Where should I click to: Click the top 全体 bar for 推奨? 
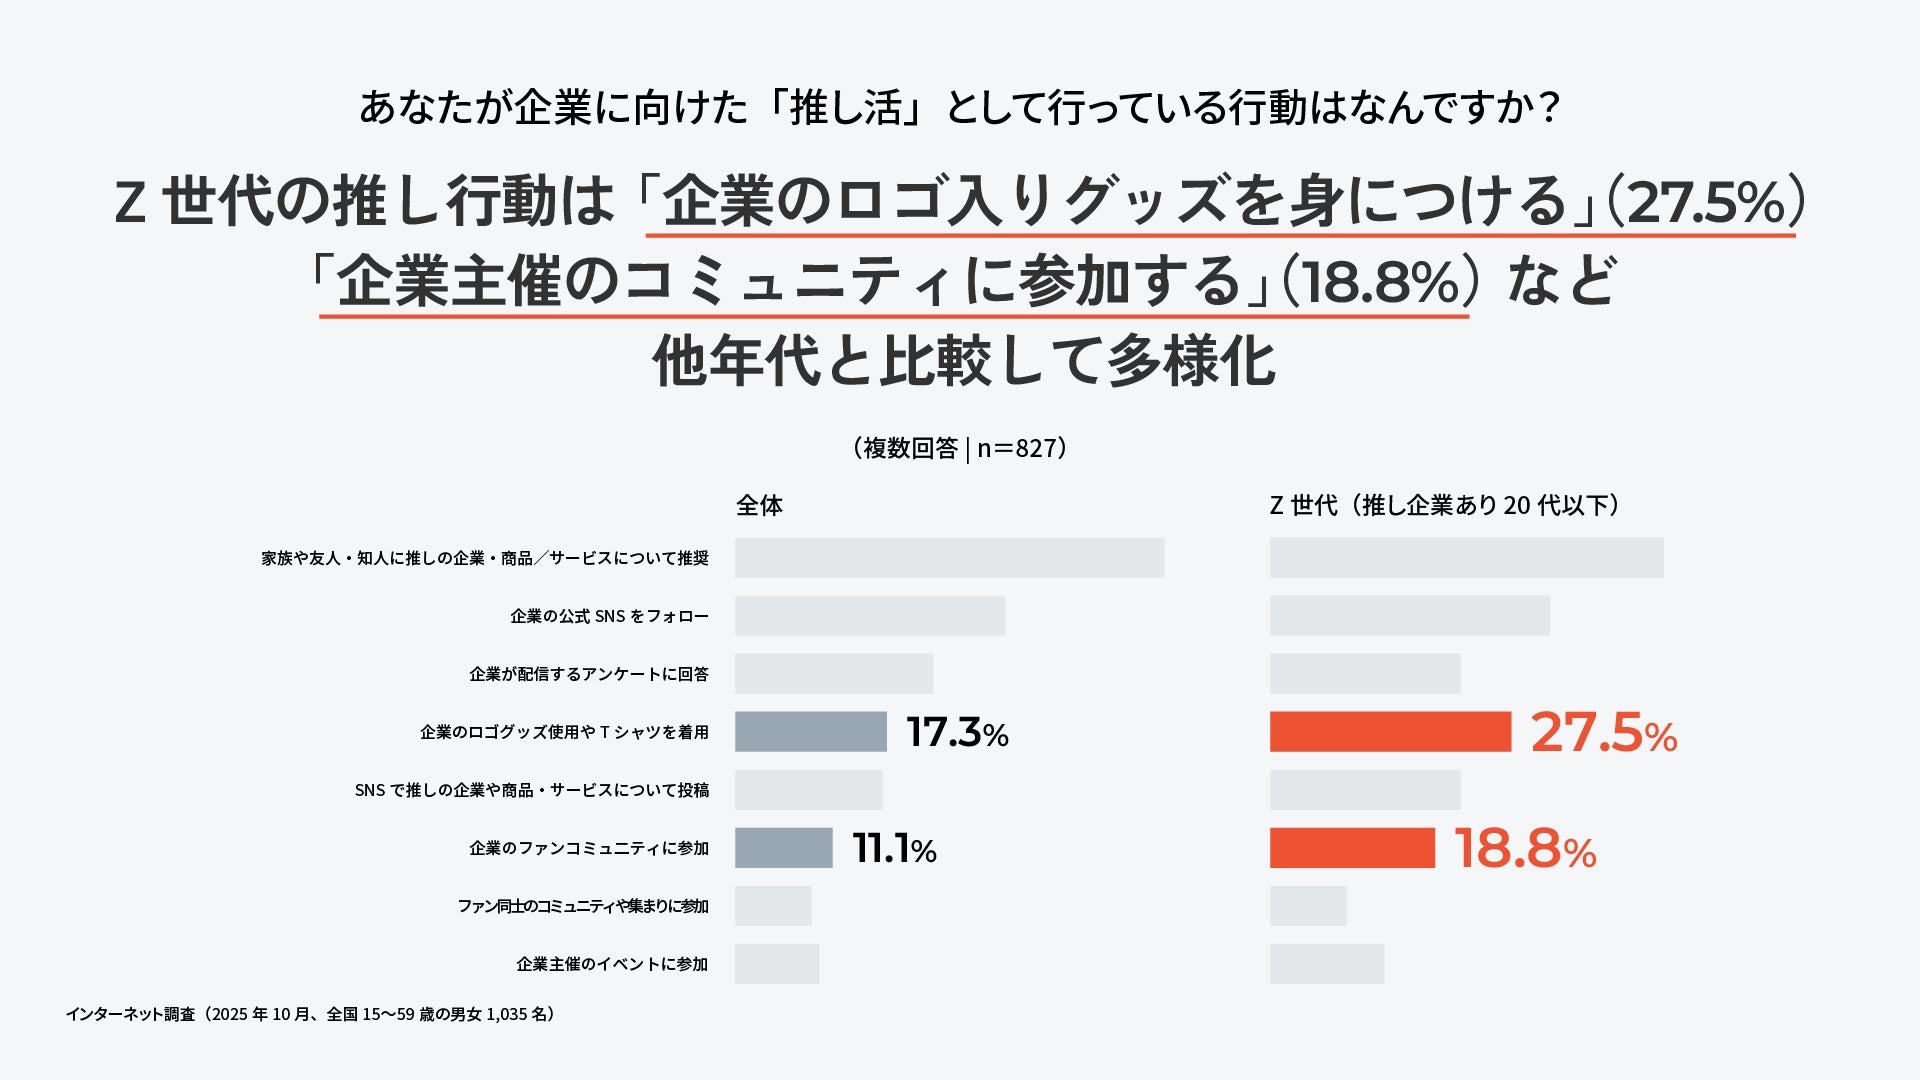click(950, 558)
